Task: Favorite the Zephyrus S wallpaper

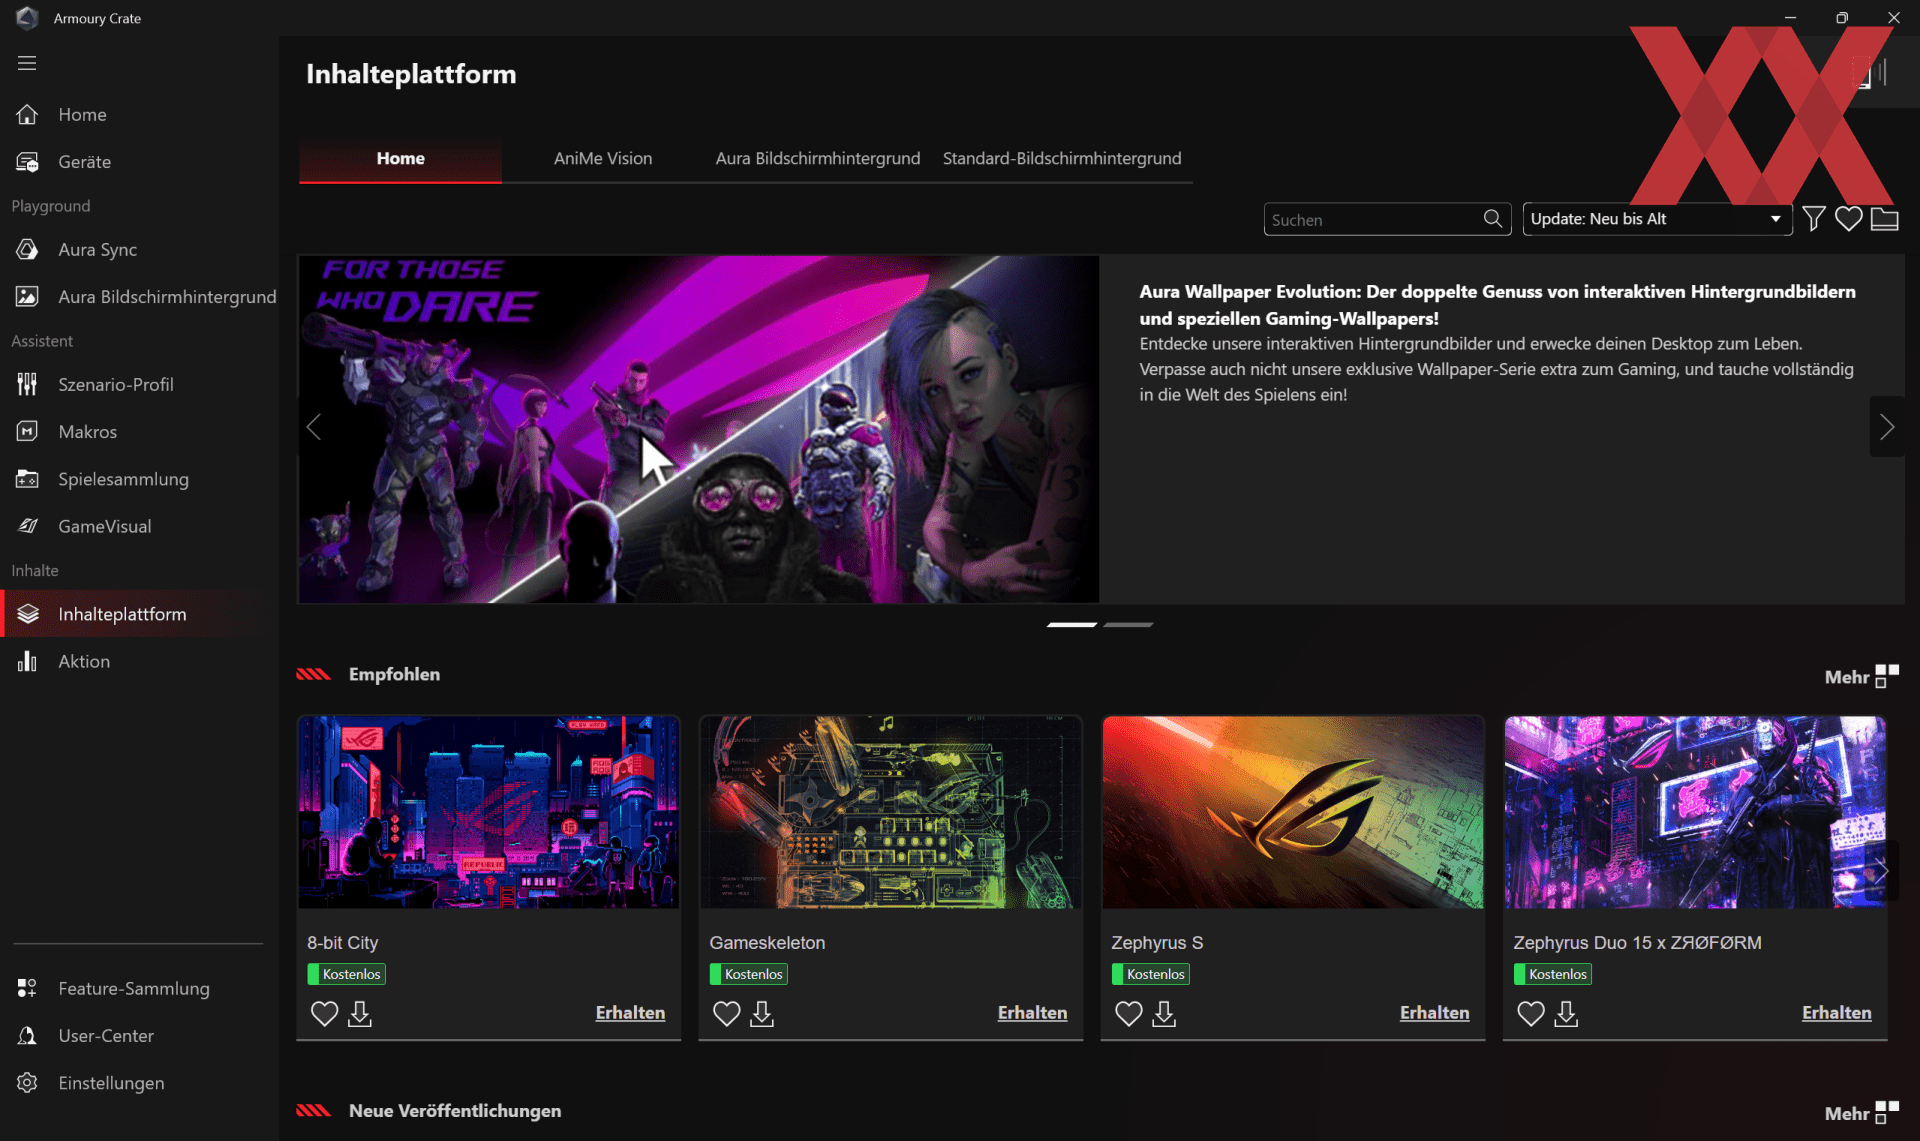Action: [1128, 1014]
